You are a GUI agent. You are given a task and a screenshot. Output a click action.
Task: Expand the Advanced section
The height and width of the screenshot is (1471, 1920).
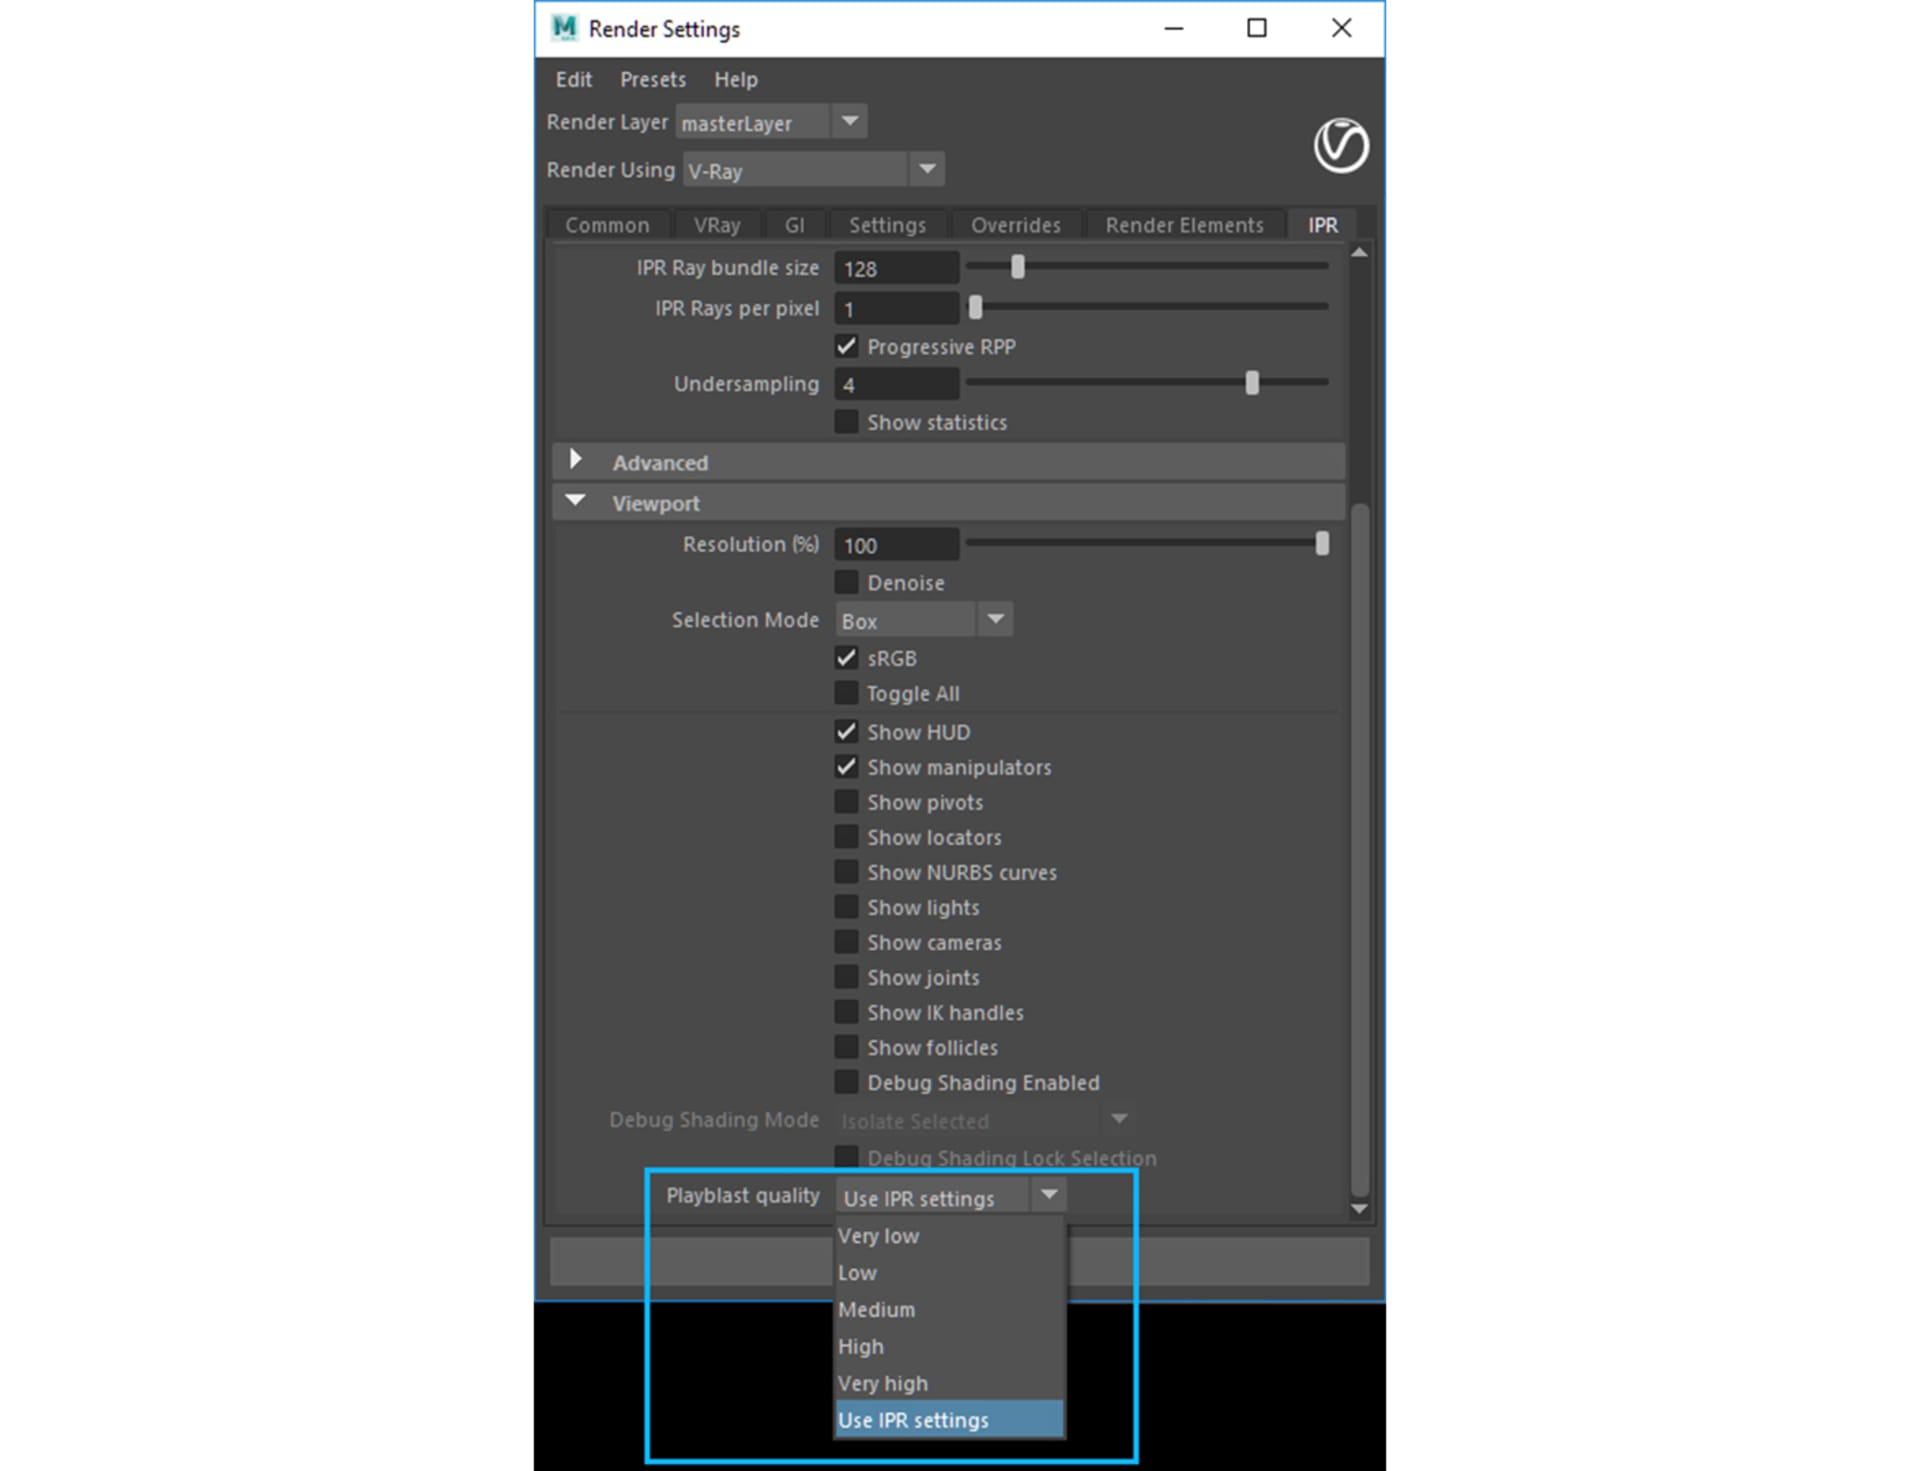(x=575, y=460)
